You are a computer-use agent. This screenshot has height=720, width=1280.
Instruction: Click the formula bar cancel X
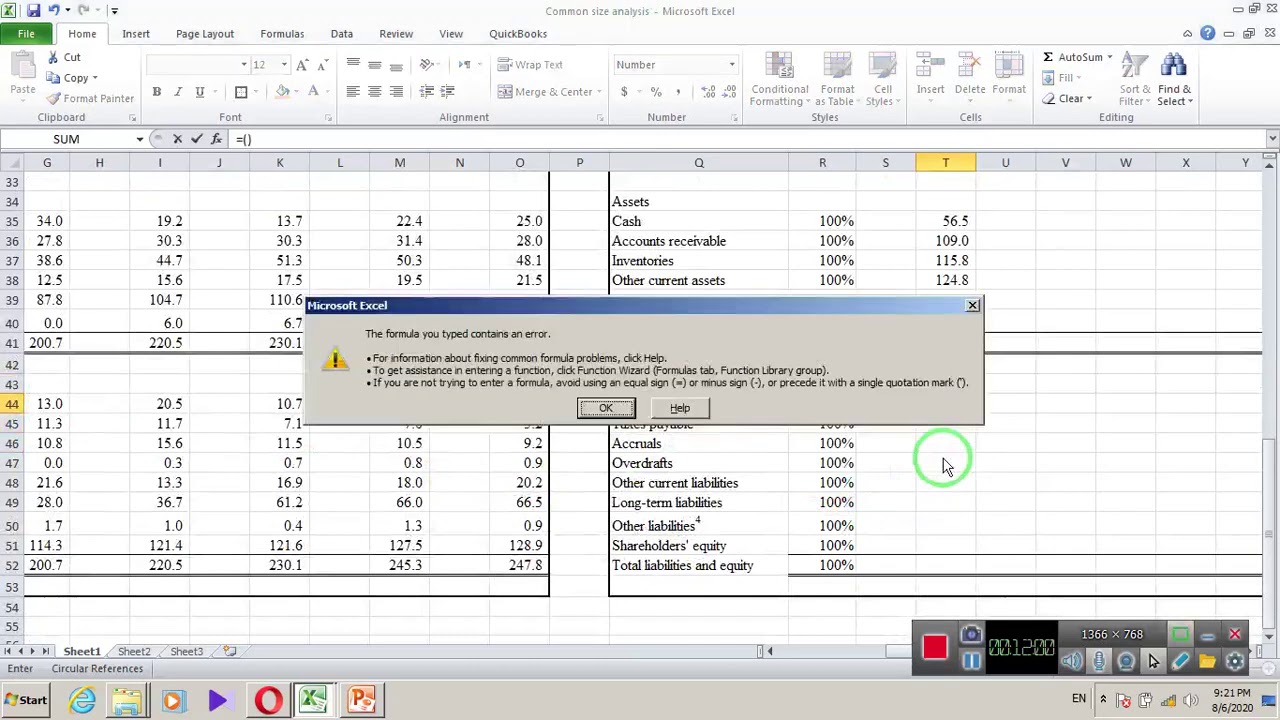(x=178, y=139)
